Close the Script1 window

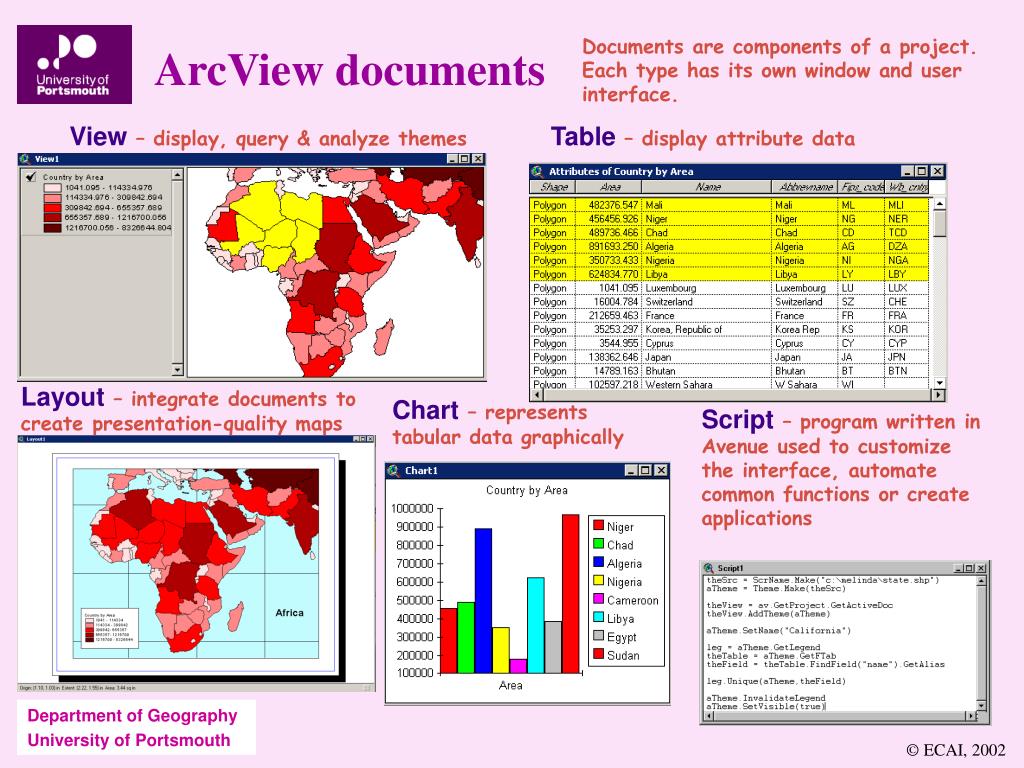[x=981, y=568]
